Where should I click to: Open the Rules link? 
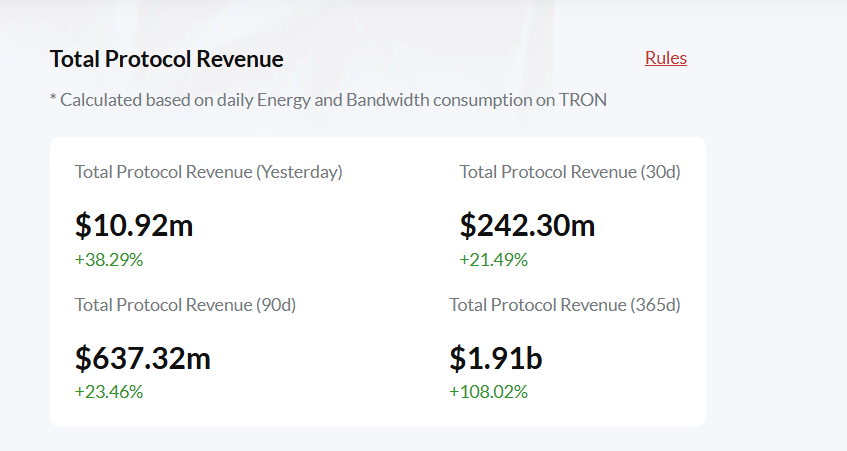(x=665, y=58)
